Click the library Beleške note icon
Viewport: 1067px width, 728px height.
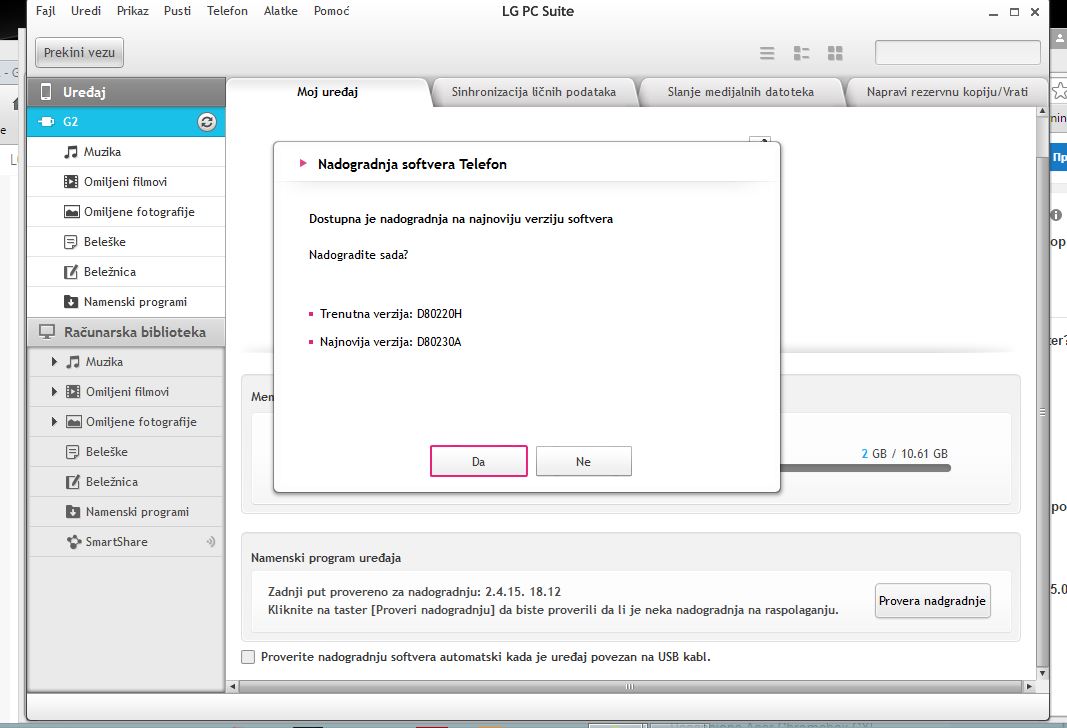73,452
